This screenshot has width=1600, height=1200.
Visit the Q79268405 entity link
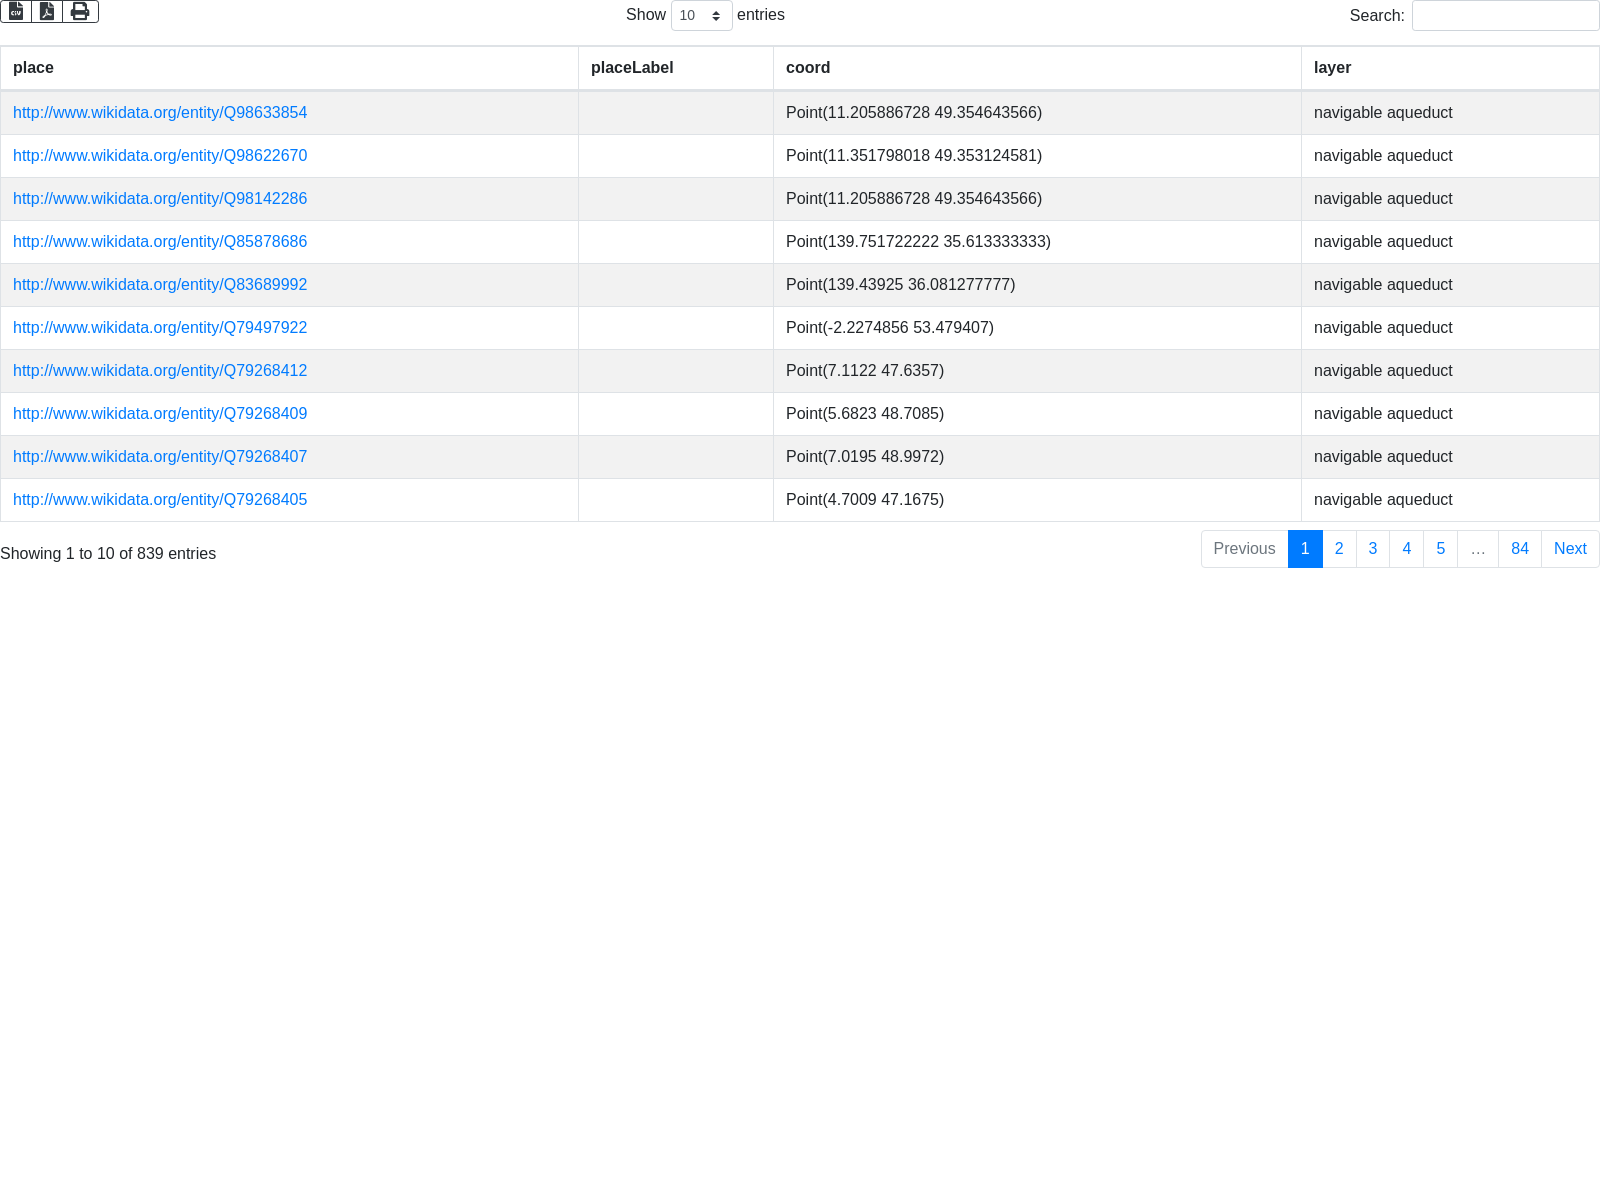tap(160, 500)
